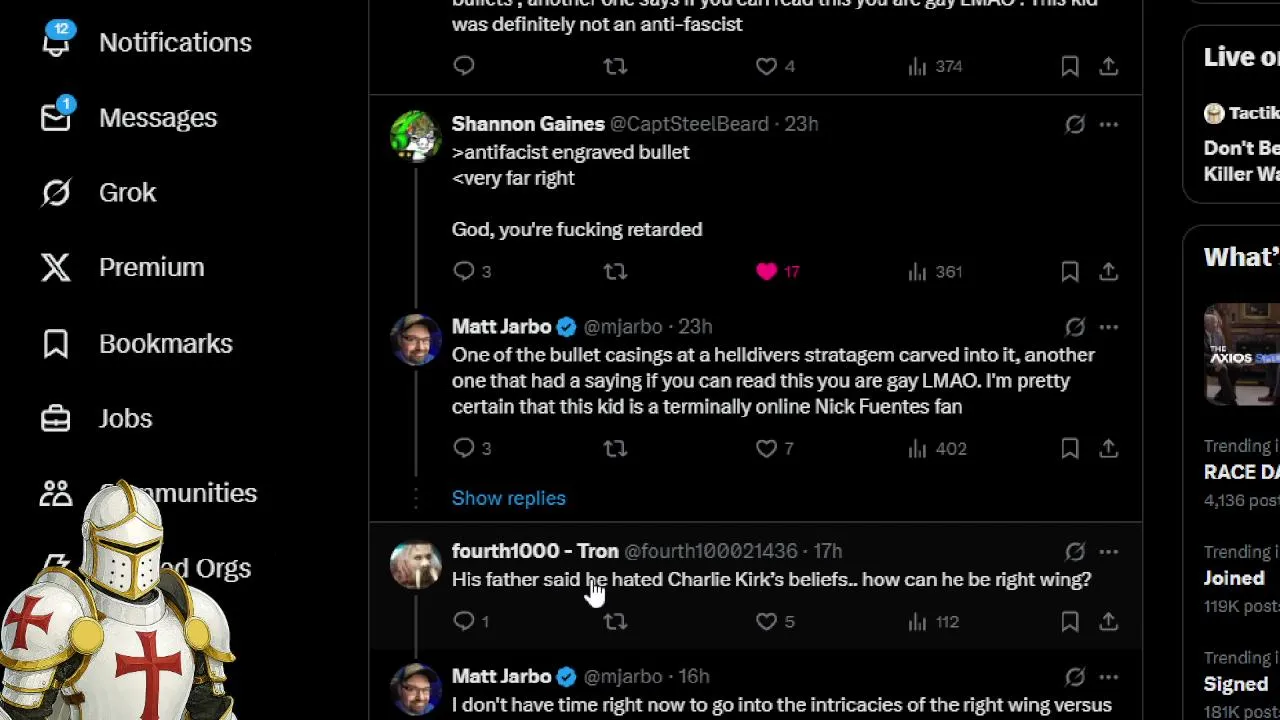Click the X Premium logo icon

[x=56, y=267]
